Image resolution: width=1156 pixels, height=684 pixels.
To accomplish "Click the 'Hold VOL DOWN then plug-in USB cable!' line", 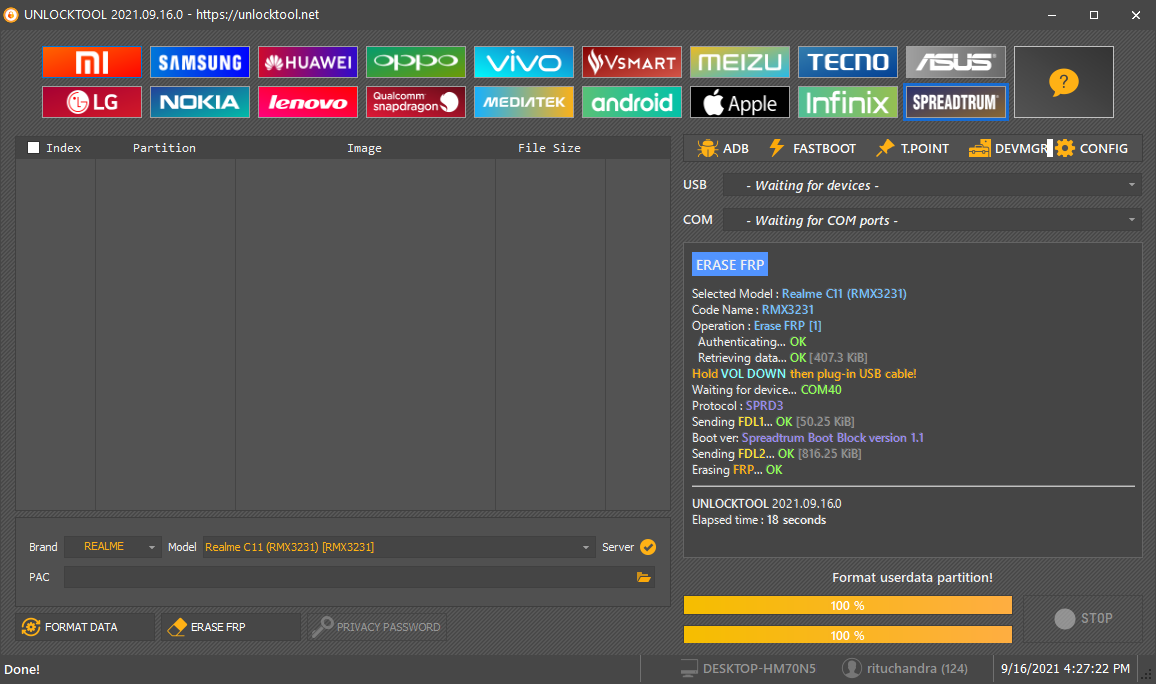I will coord(804,374).
